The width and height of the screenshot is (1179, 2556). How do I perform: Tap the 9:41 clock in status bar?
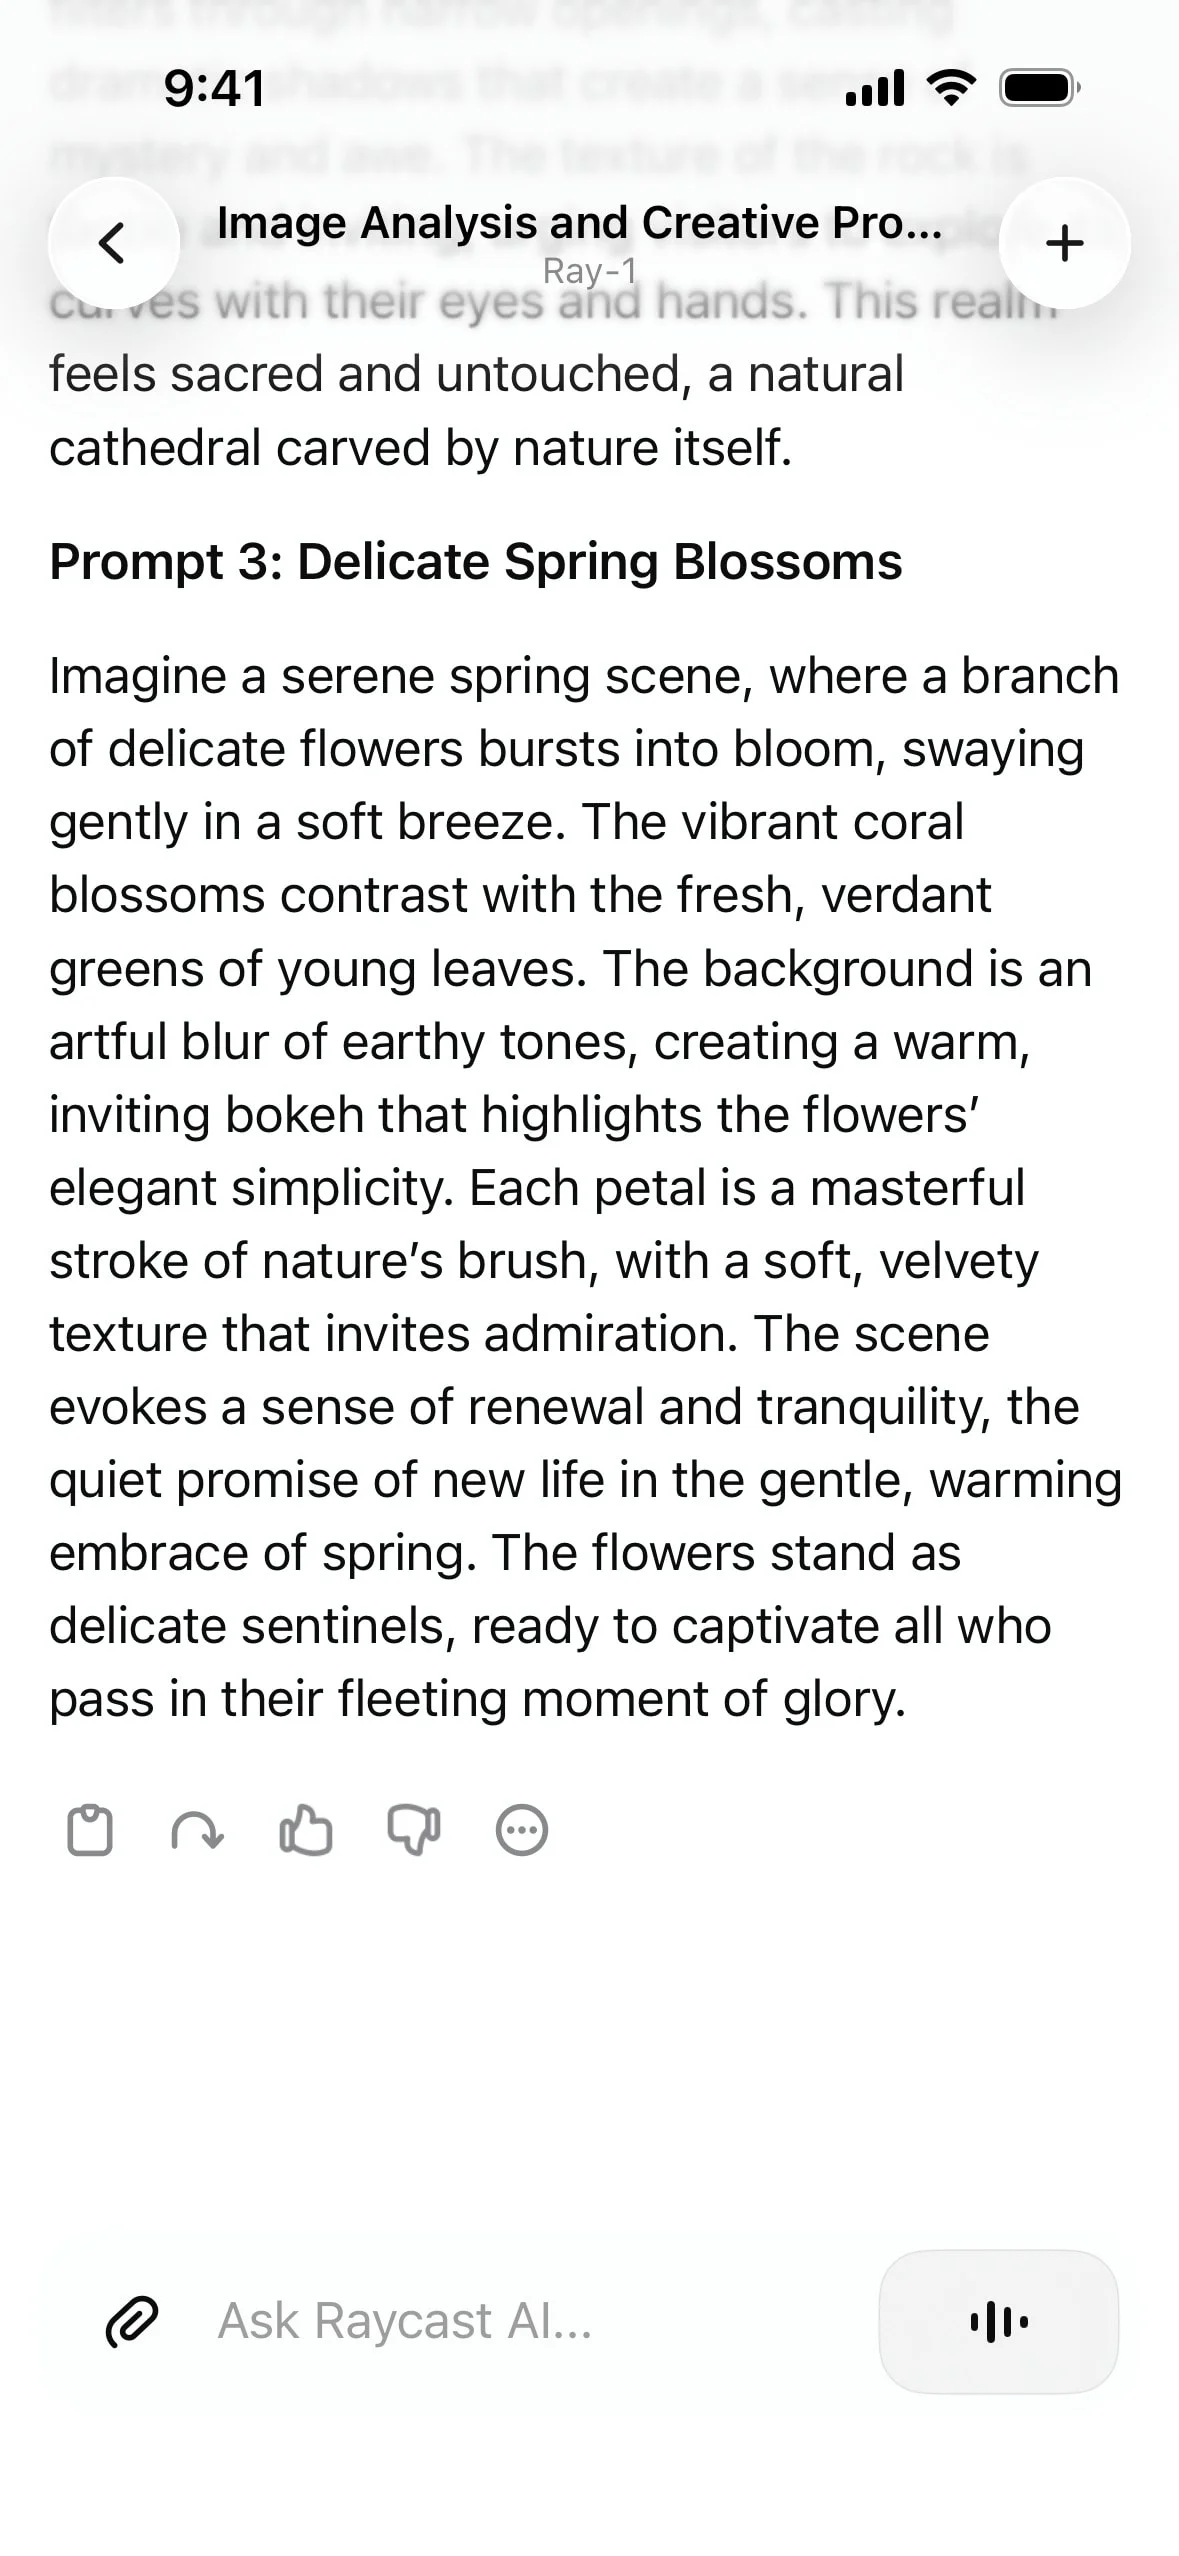point(215,88)
